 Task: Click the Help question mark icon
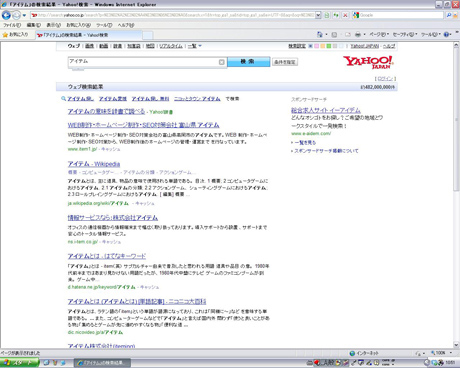point(447,34)
